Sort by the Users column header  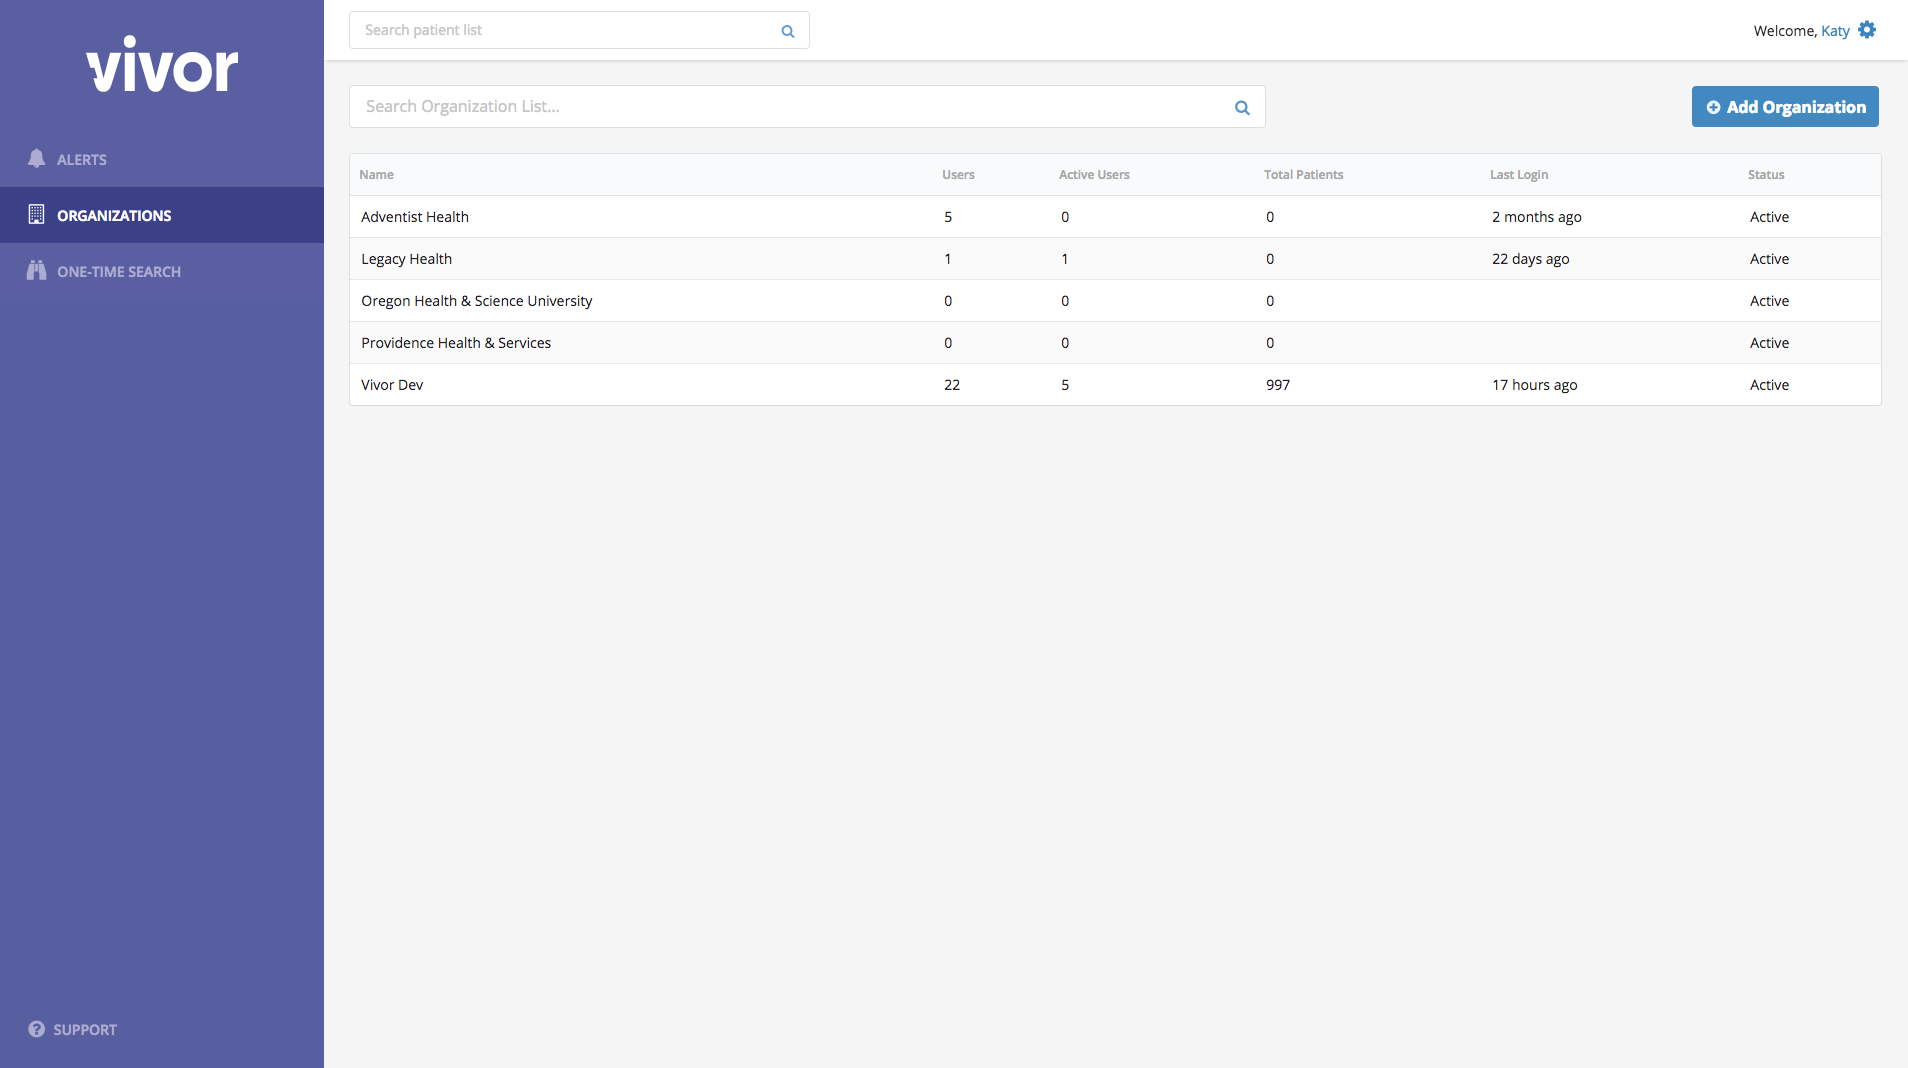(x=958, y=174)
